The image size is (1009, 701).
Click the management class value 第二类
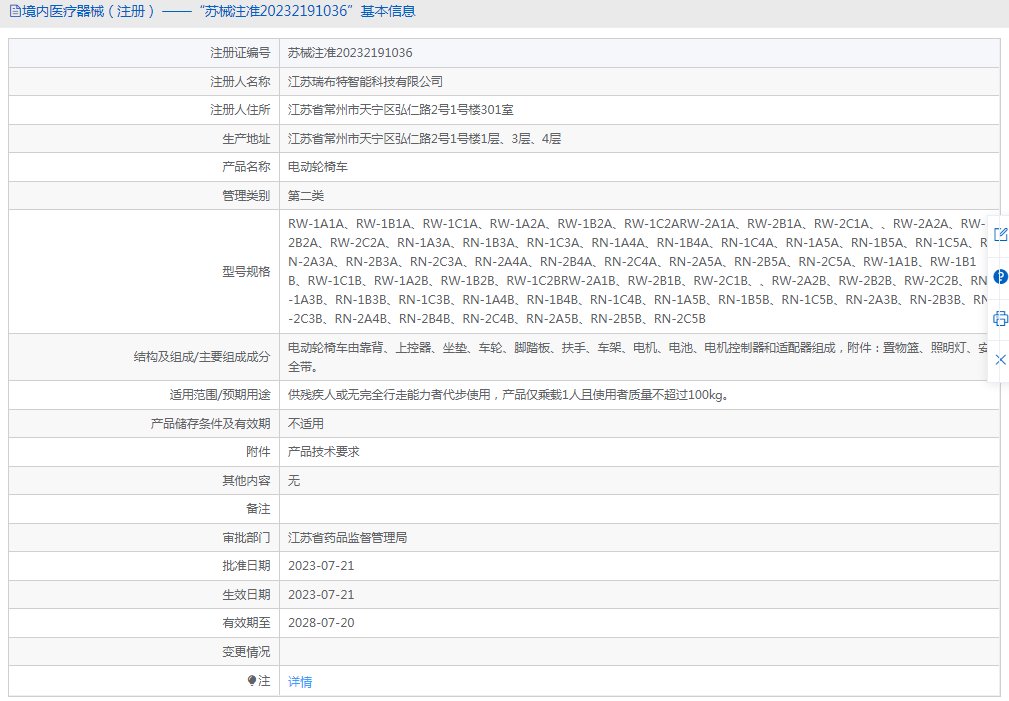coord(306,196)
